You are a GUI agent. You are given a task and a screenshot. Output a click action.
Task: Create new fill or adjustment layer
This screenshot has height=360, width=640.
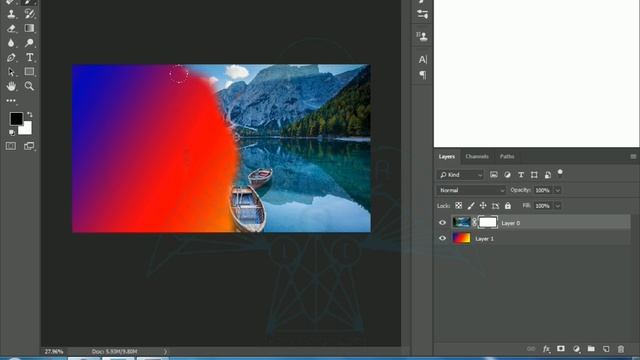[x=576, y=349]
